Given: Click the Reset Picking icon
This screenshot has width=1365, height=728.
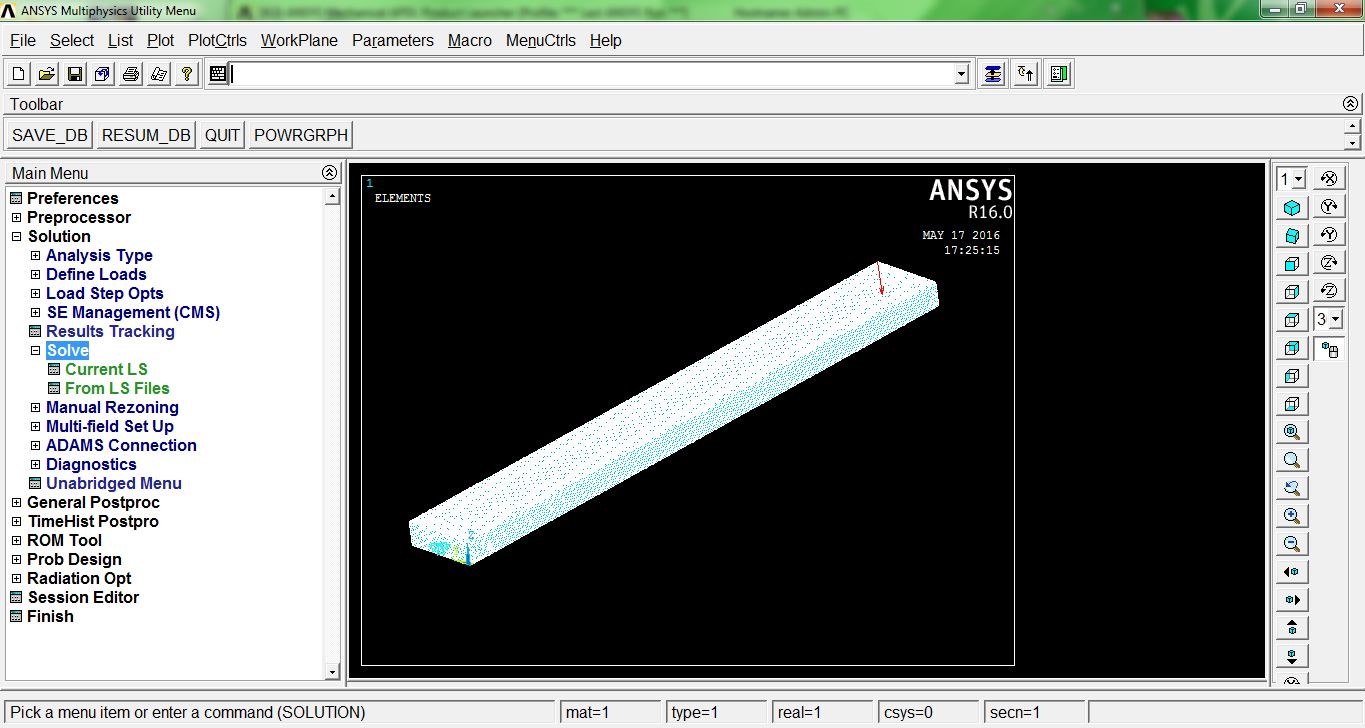Looking at the screenshot, I should pos(1026,74).
